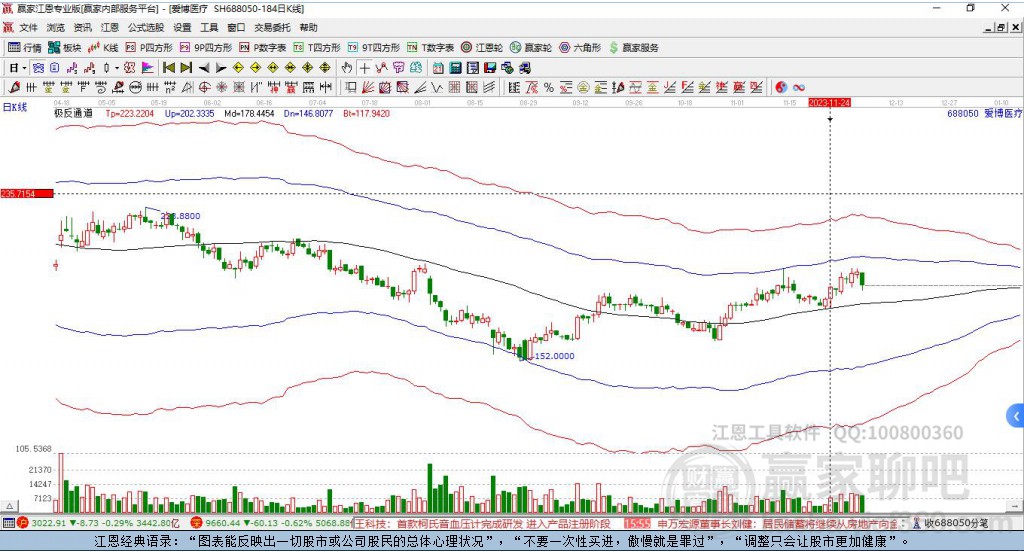Image resolution: width=1024 pixels, height=551 pixels.
Task: Open the 行情 market quotes view
Action: pos(25,48)
